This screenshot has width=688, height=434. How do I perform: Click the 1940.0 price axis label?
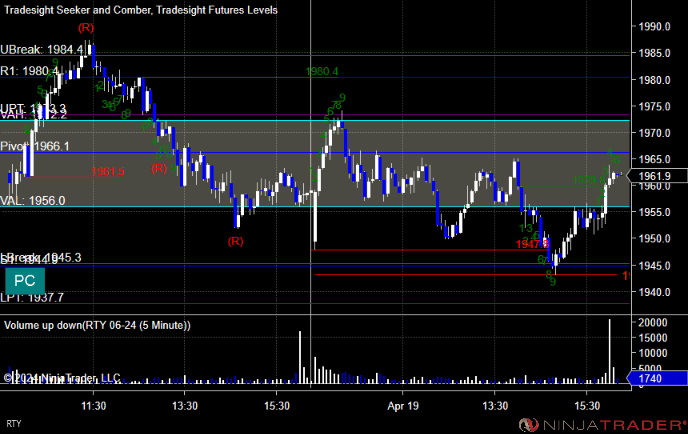pos(654,292)
